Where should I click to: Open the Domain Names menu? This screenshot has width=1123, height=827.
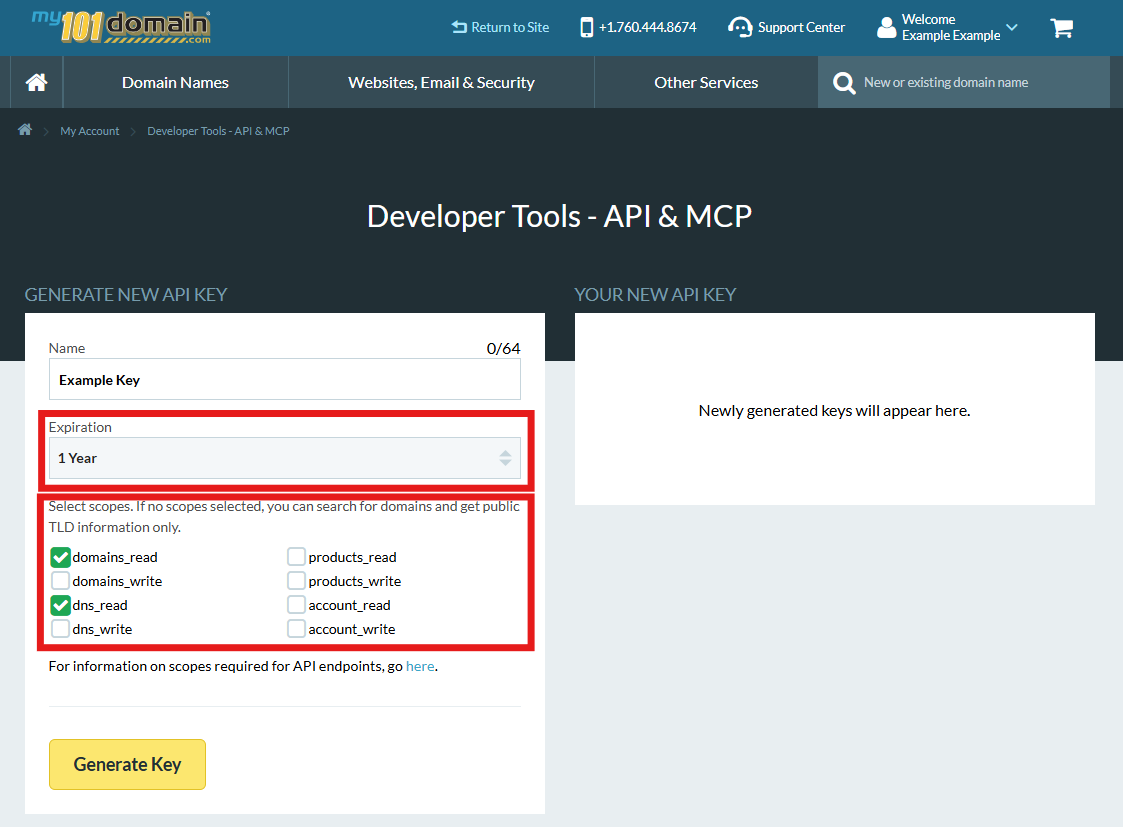[x=175, y=82]
